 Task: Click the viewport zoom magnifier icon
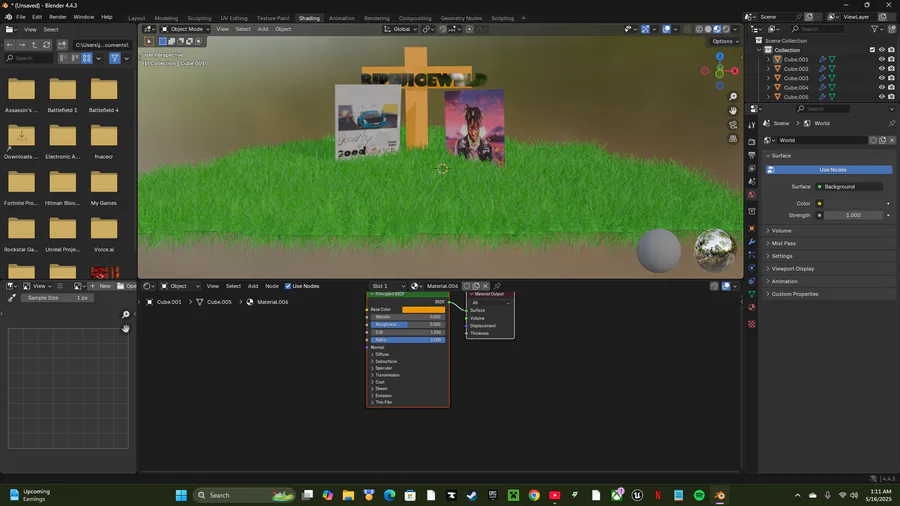click(733, 96)
